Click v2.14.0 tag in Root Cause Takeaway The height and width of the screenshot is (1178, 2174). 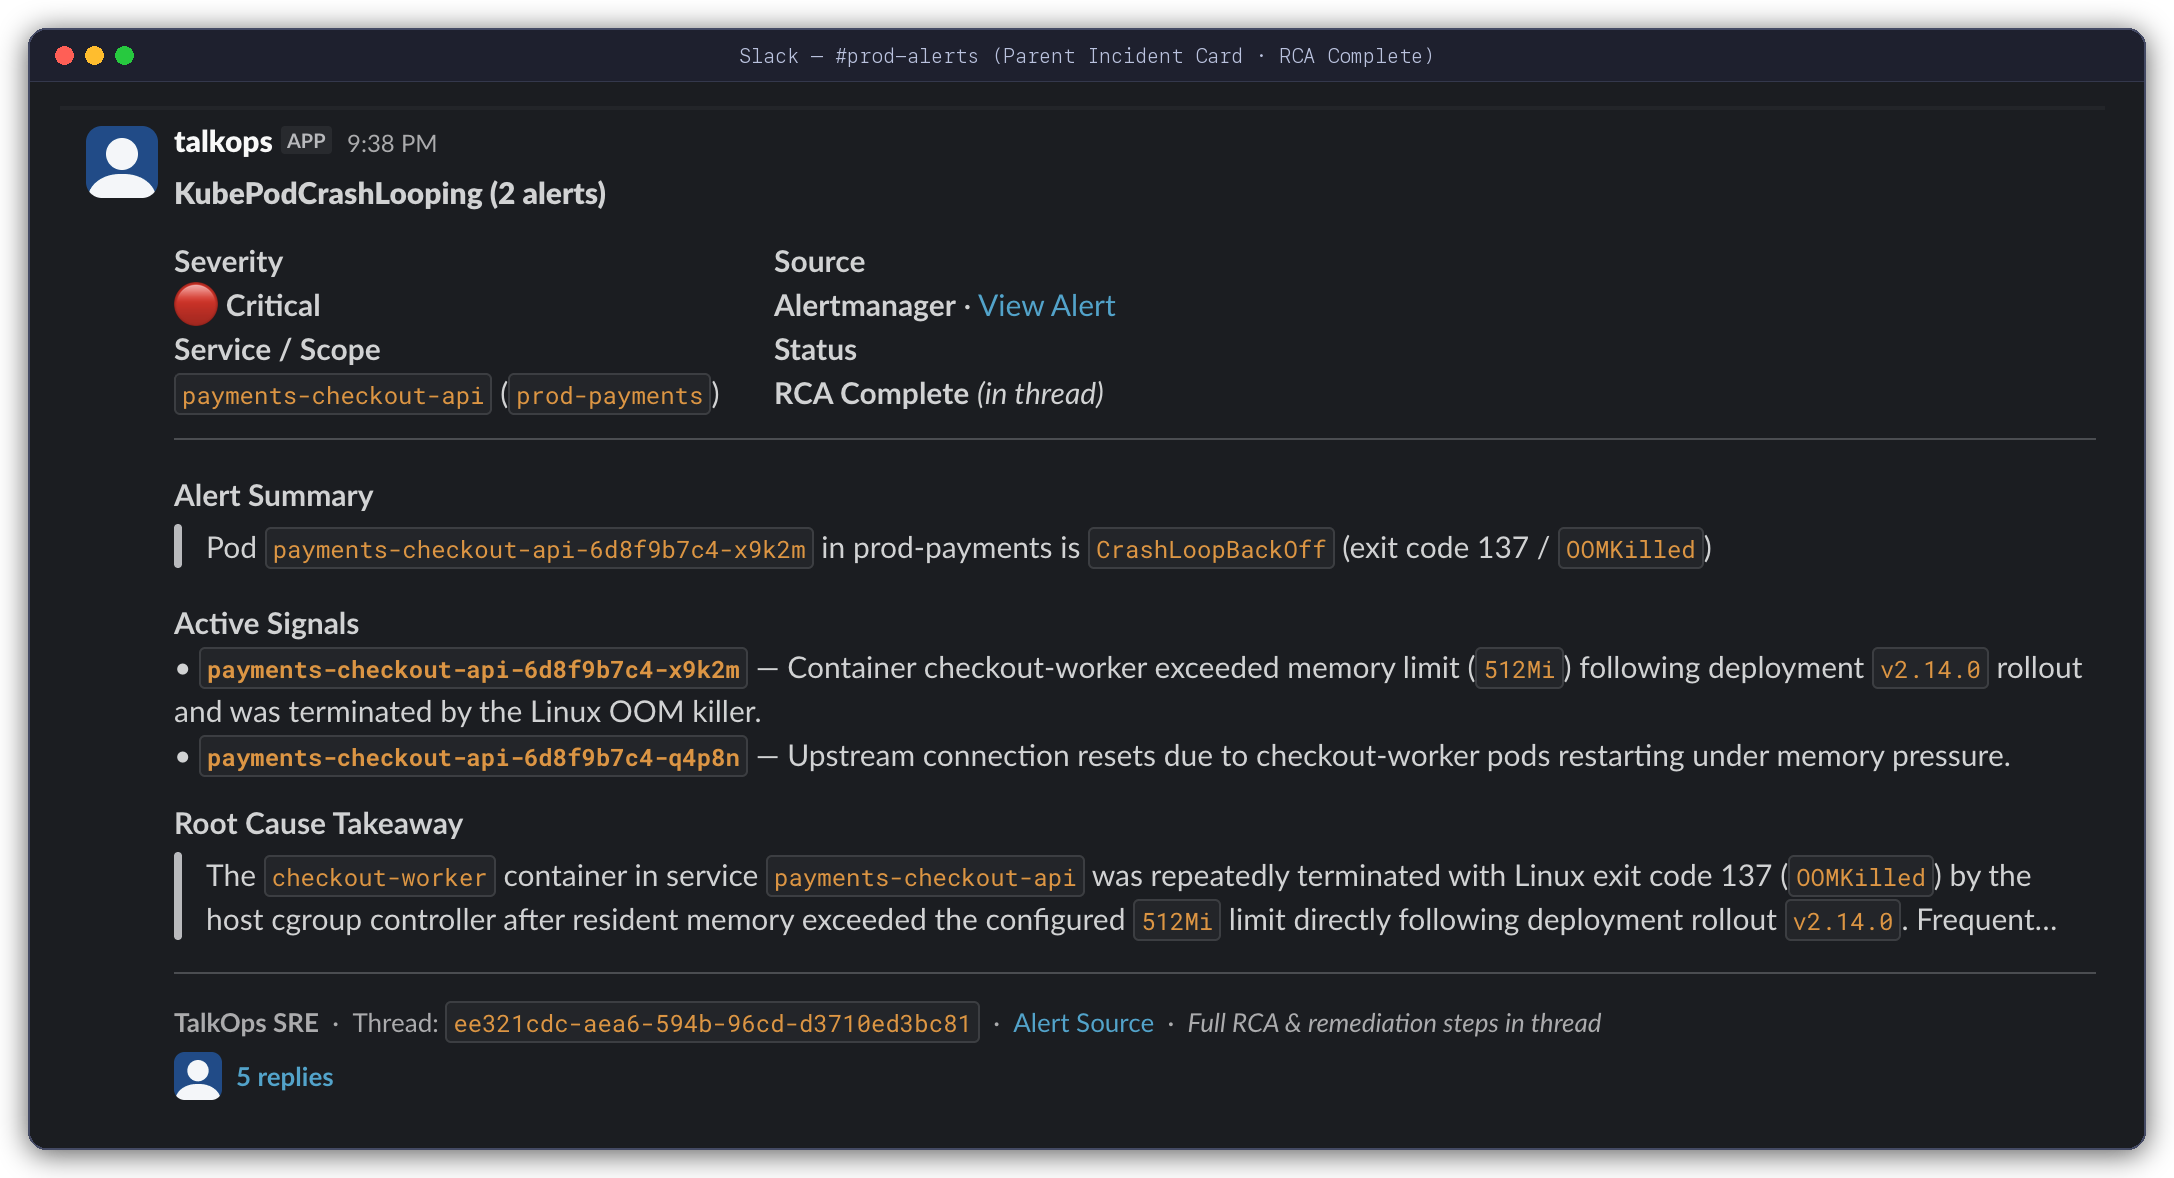pyautogui.click(x=1842, y=921)
